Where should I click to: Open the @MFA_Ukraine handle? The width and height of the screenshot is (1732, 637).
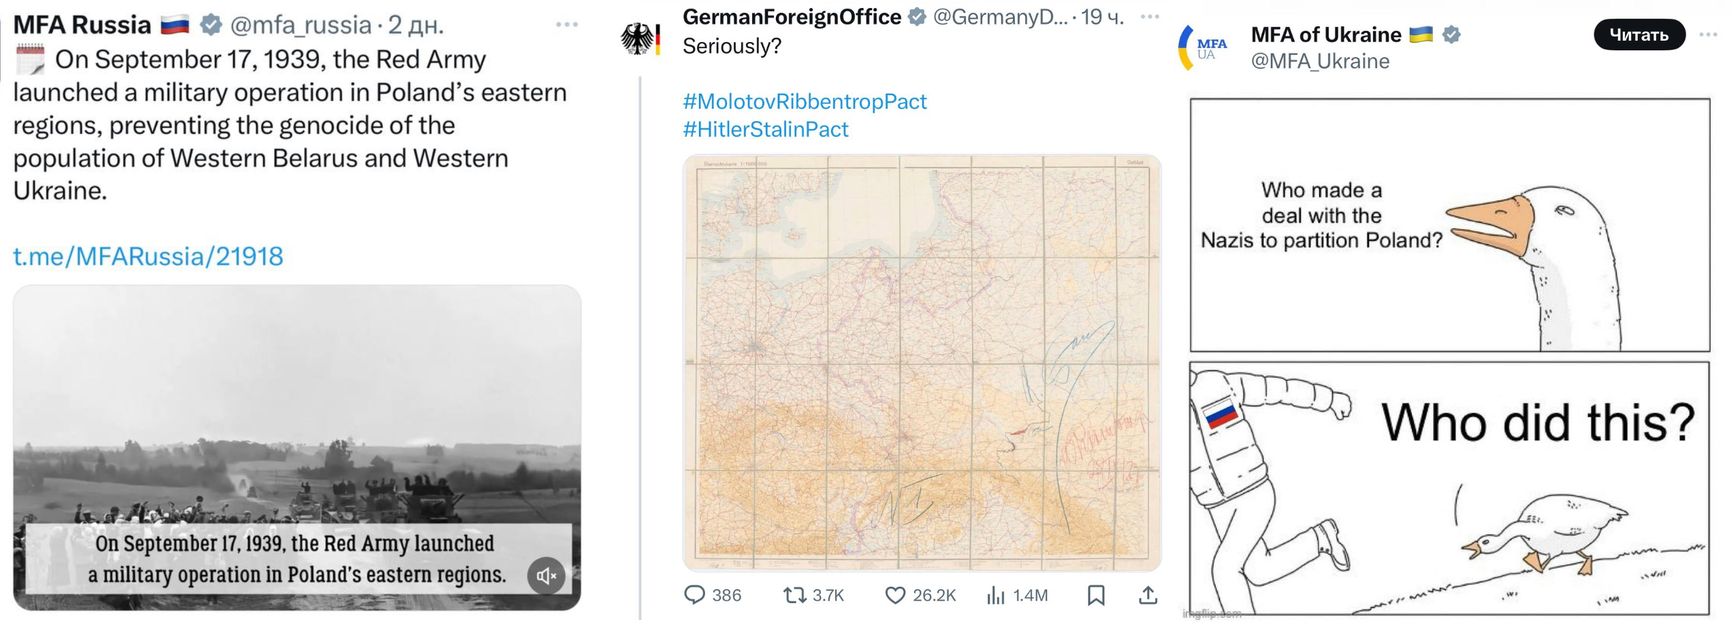pos(1320,61)
